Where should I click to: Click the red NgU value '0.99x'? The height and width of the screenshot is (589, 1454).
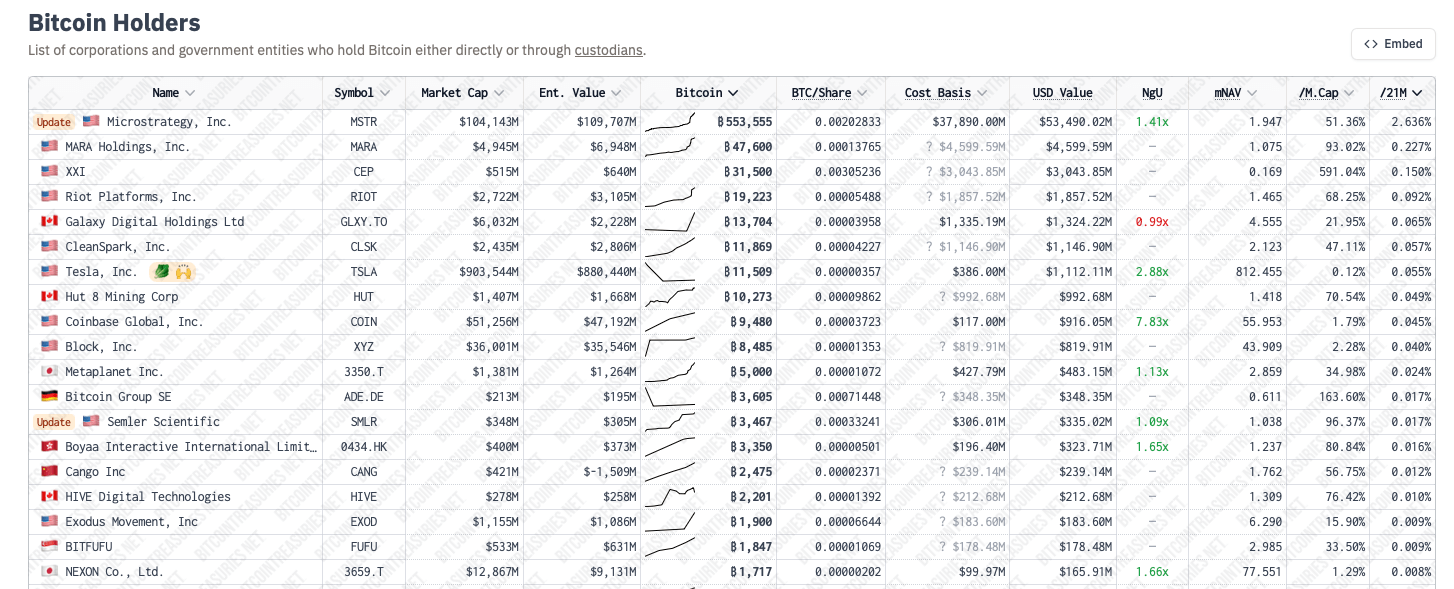click(x=1152, y=222)
